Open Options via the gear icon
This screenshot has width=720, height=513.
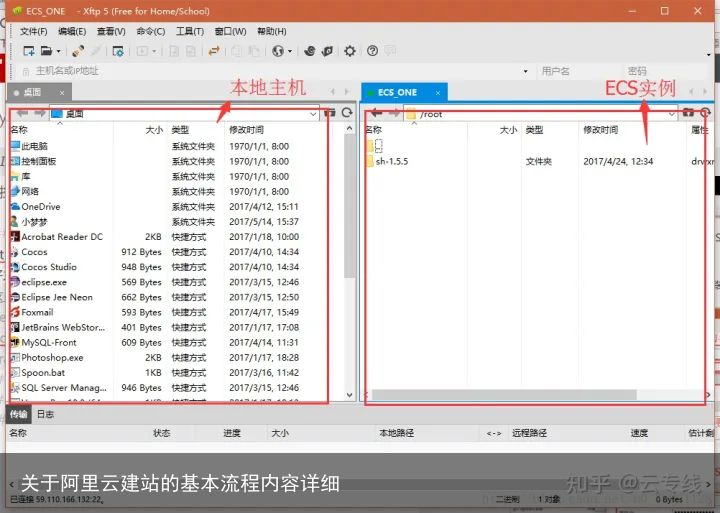[350, 51]
